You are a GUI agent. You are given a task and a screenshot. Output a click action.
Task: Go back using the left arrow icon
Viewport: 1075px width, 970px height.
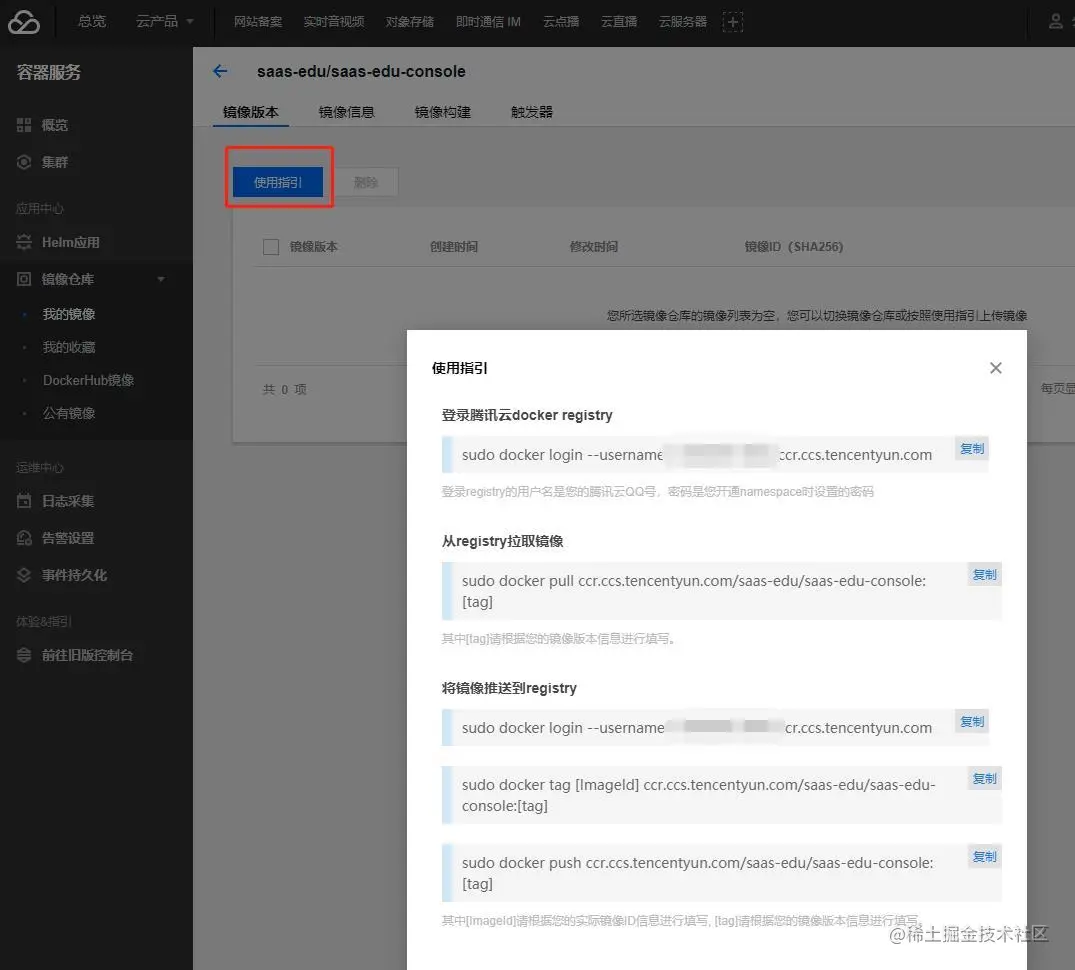coord(220,71)
